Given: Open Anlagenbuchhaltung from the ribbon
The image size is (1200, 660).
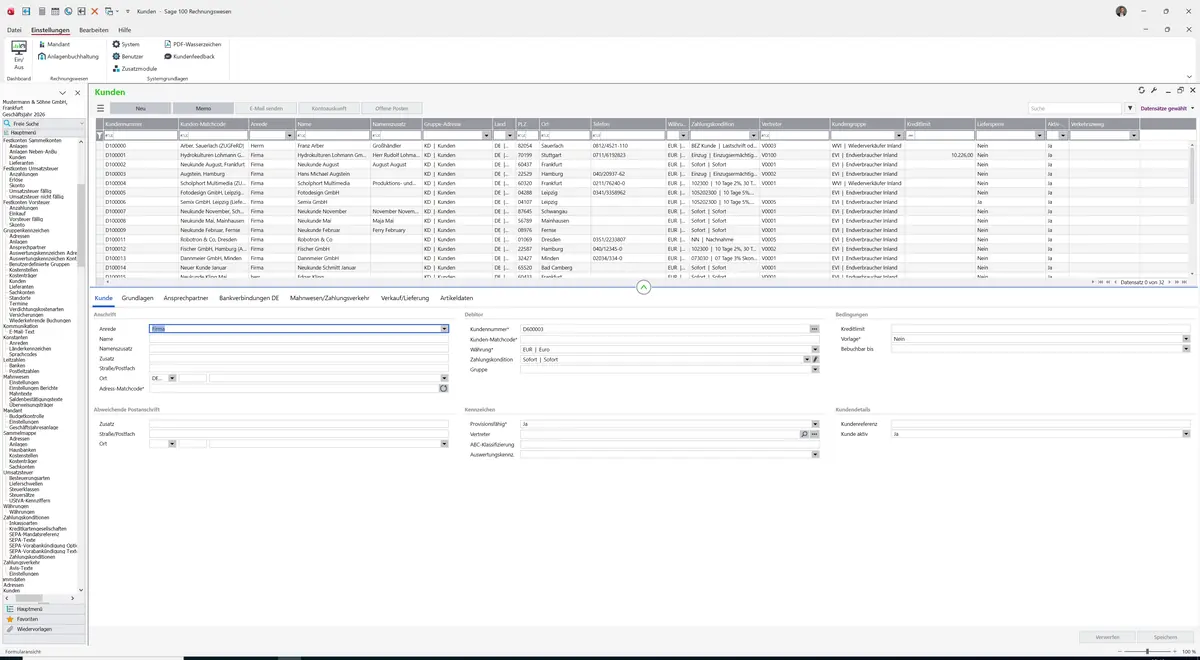Looking at the screenshot, I should 68,56.
